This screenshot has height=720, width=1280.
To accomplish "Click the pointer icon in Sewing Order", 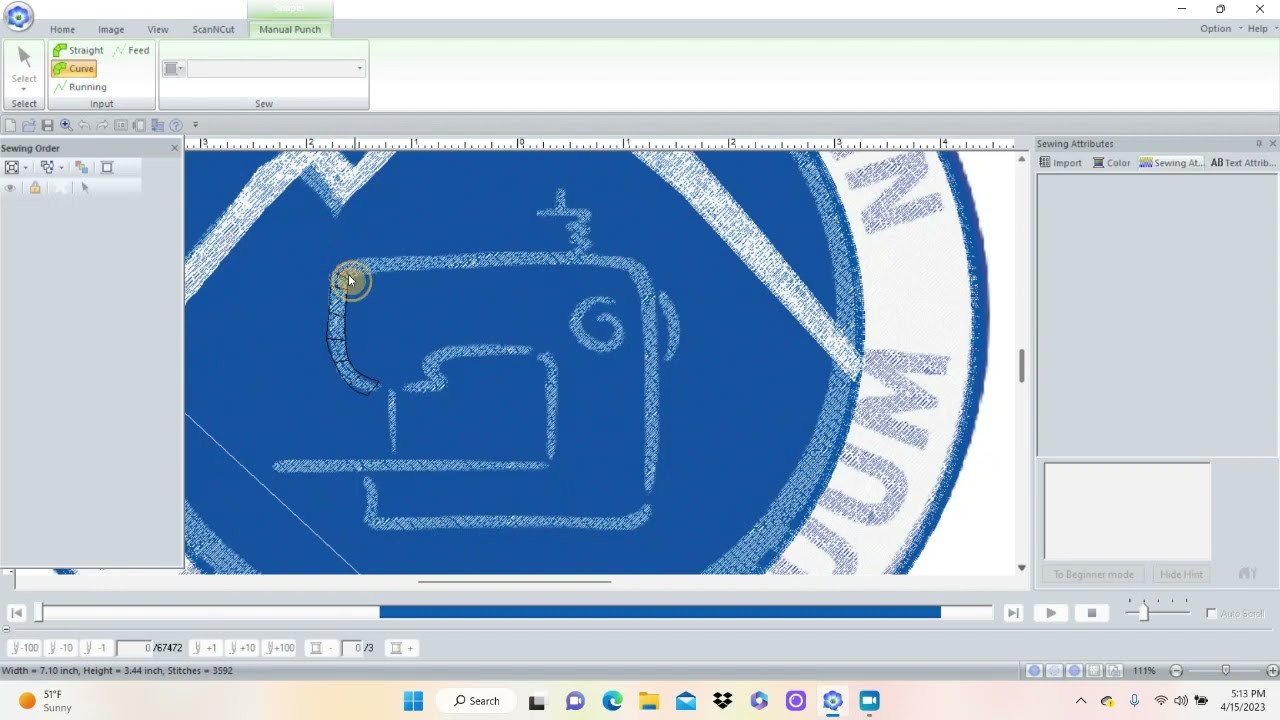I will click(84, 188).
